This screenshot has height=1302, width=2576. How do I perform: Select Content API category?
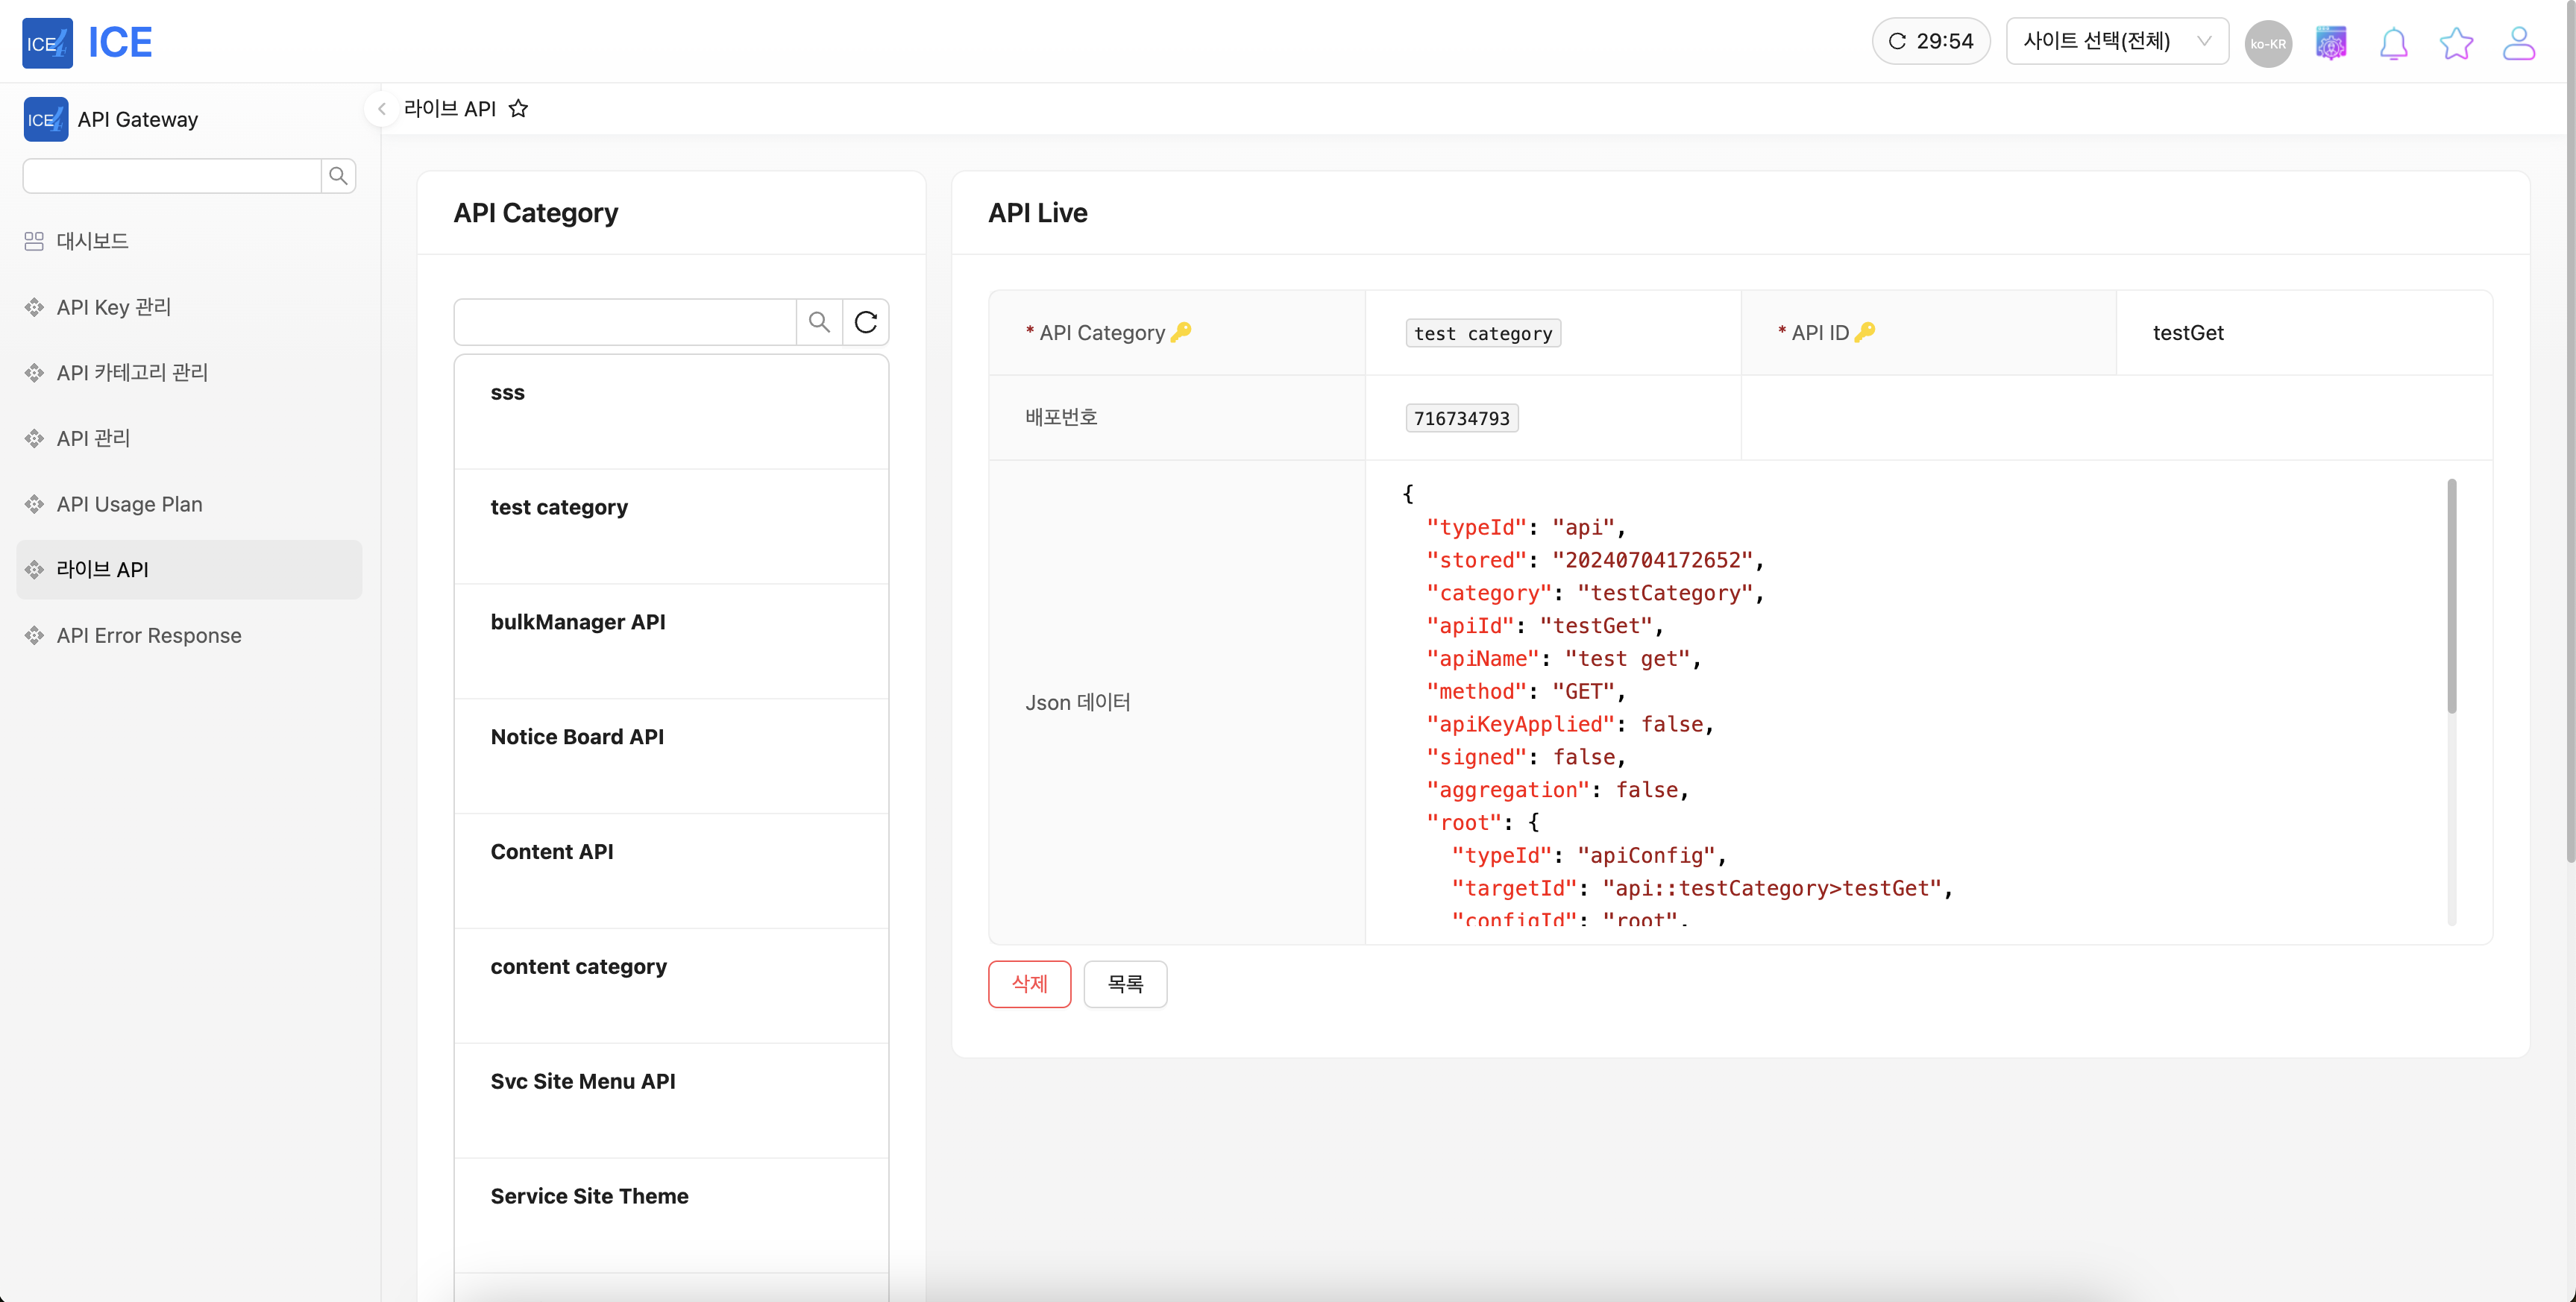(x=671, y=872)
